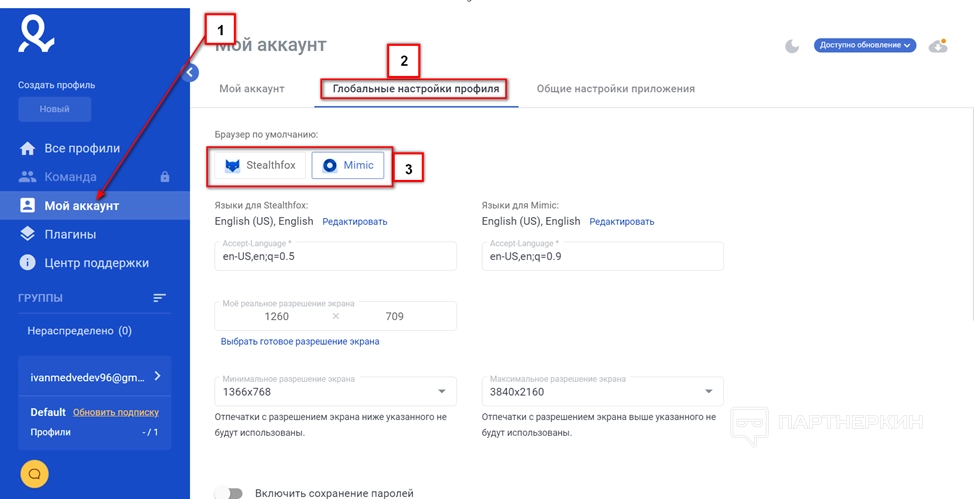Viewport: 974px width, 499px height.
Task: Click the cloud sync icon
Action: pyautogui.click(x=938, y=46)
